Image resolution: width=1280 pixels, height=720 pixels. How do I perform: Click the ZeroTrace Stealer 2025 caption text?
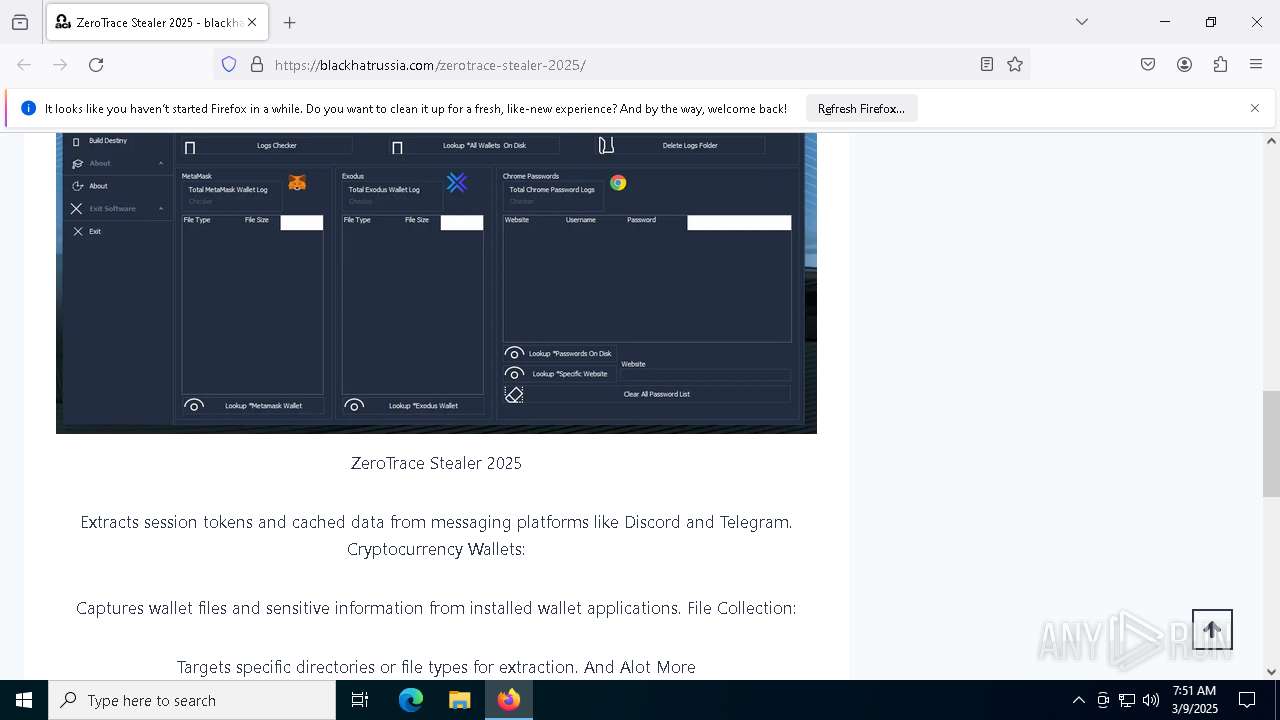tap(436, 463)
